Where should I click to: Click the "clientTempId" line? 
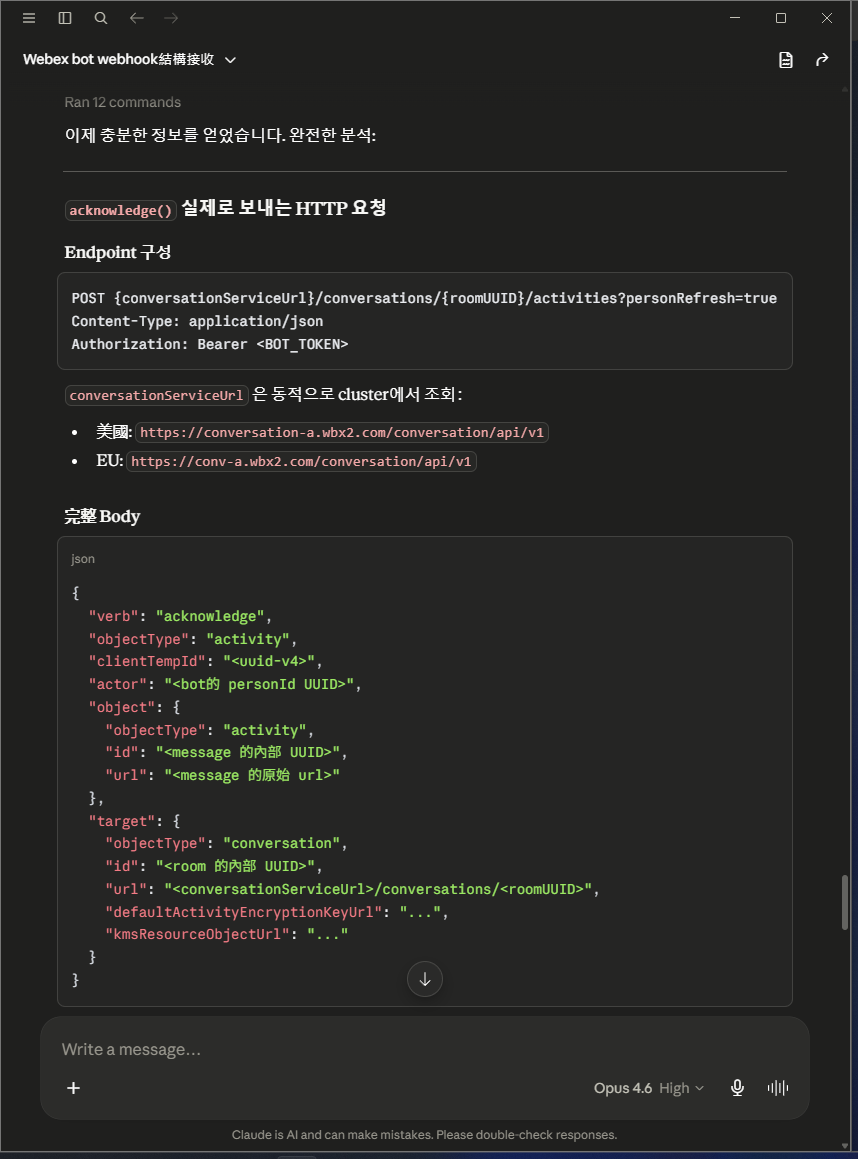tap(205, 662)
